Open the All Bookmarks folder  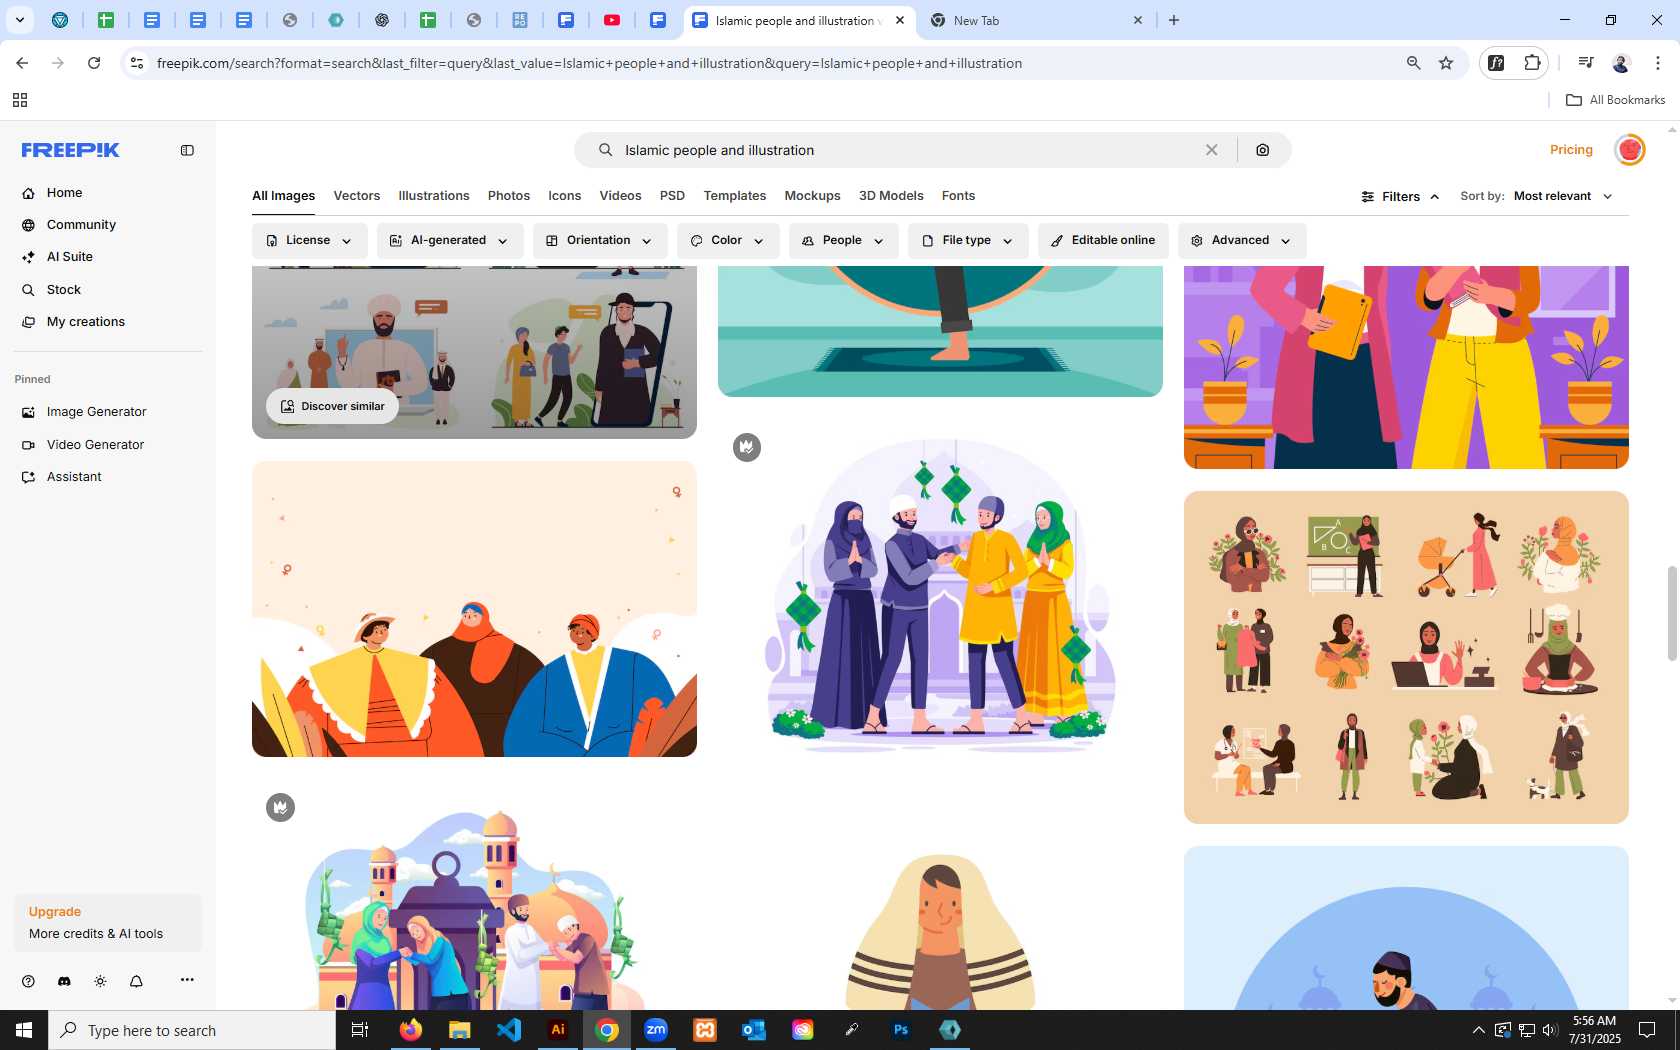(1615, 100)
